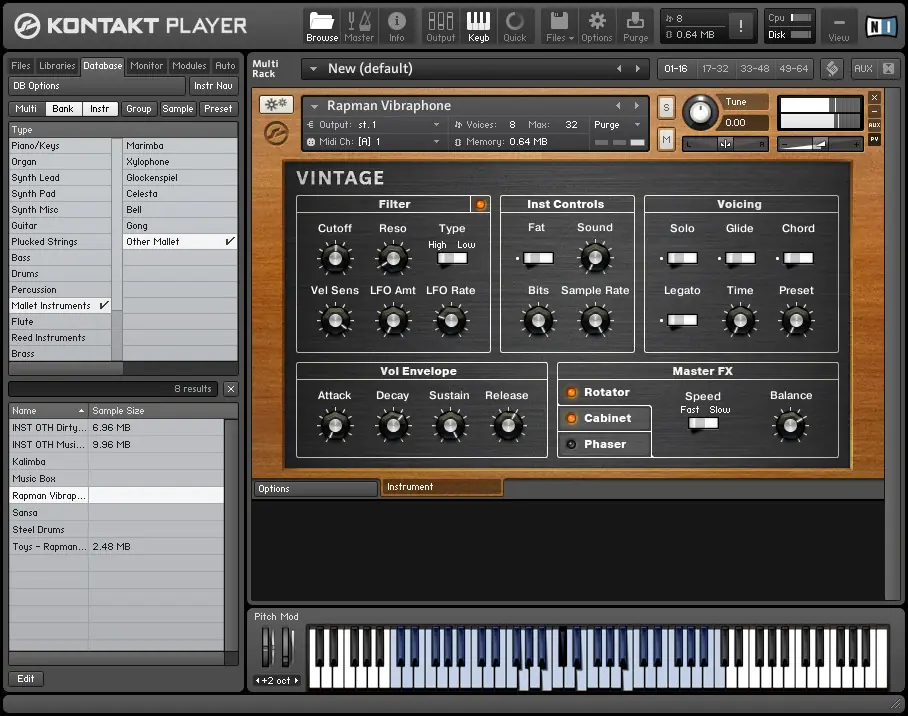This screenshot has height=716, width=908.
Task: Select the Multi filter button
Action: pyautogui.click(x=25, y=108)
